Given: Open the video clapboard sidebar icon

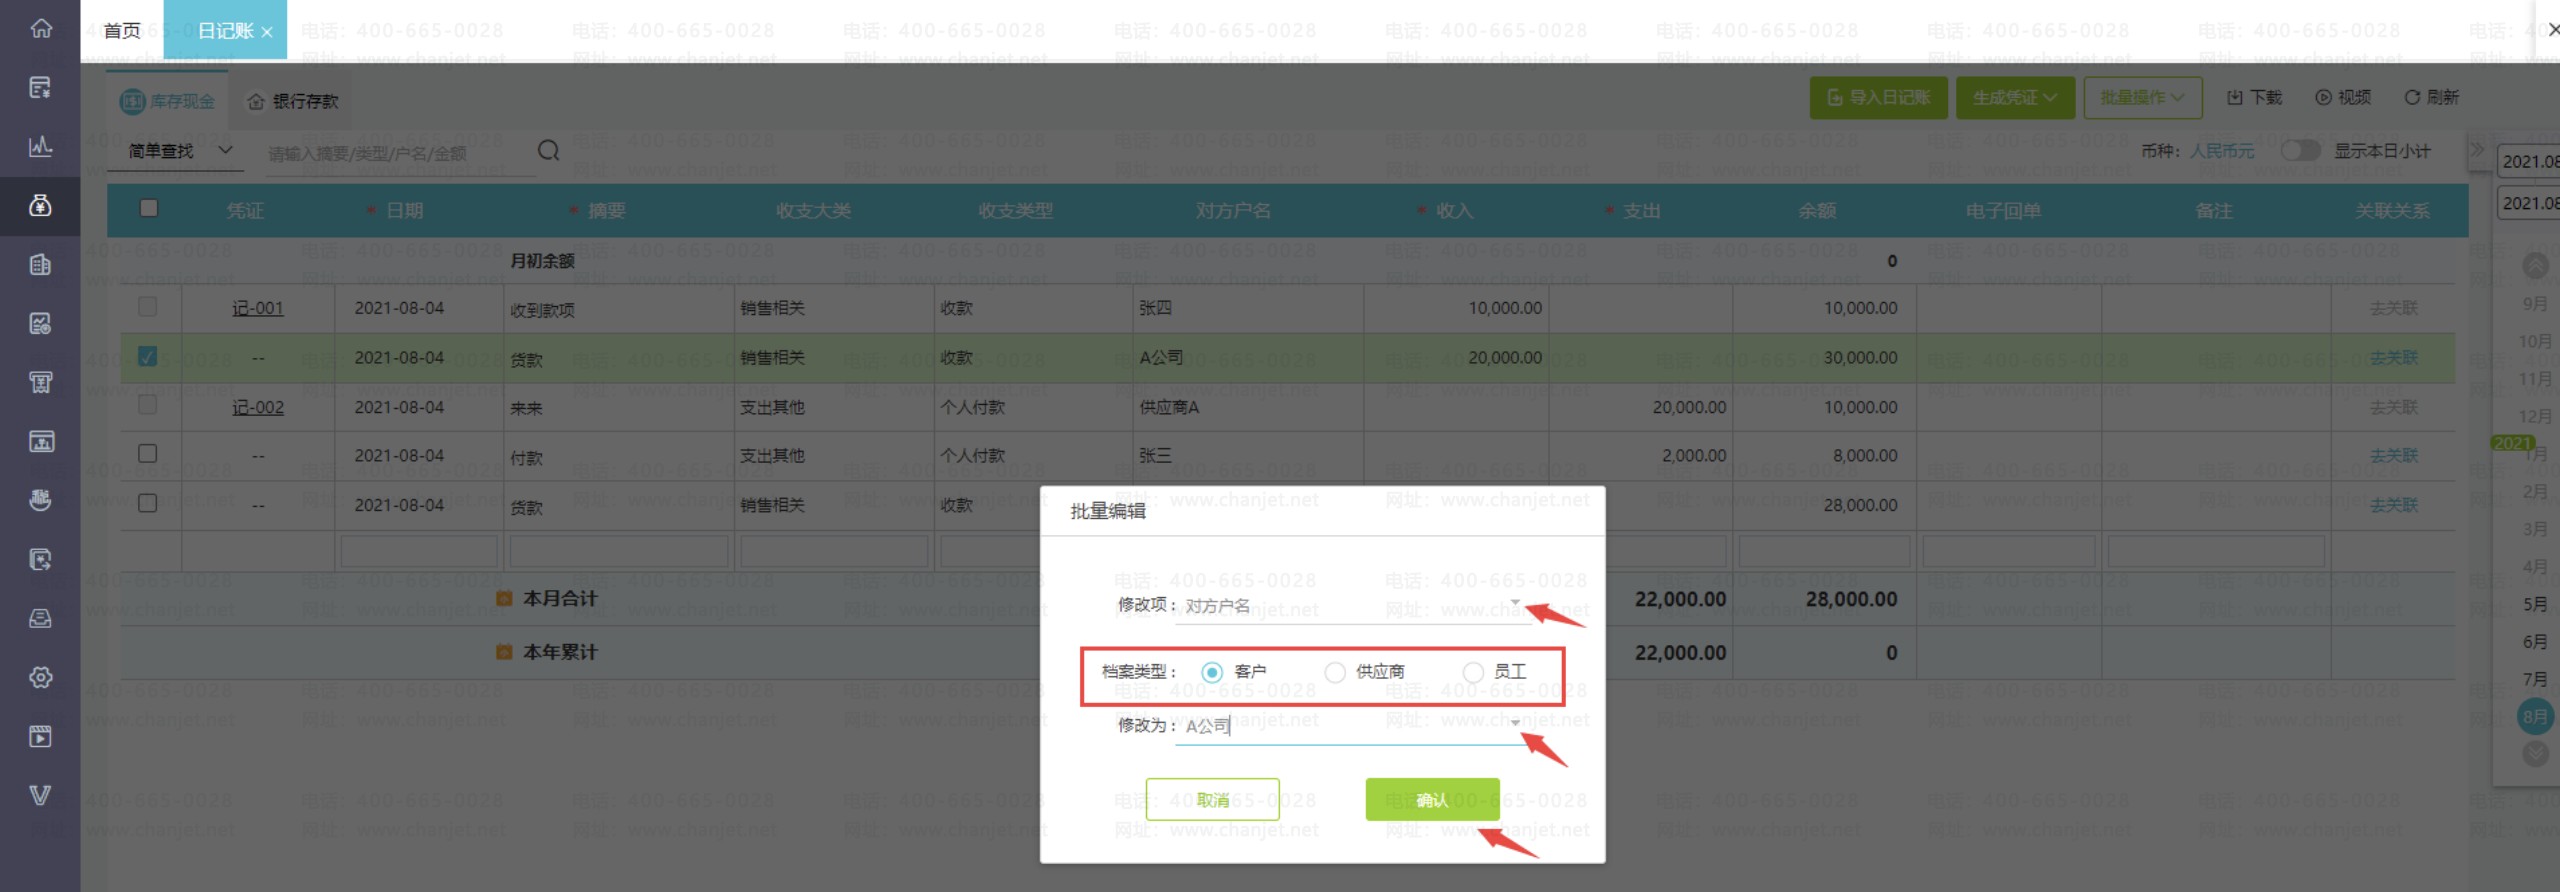Looking at the screenshot, I should (x=41, y=736).
